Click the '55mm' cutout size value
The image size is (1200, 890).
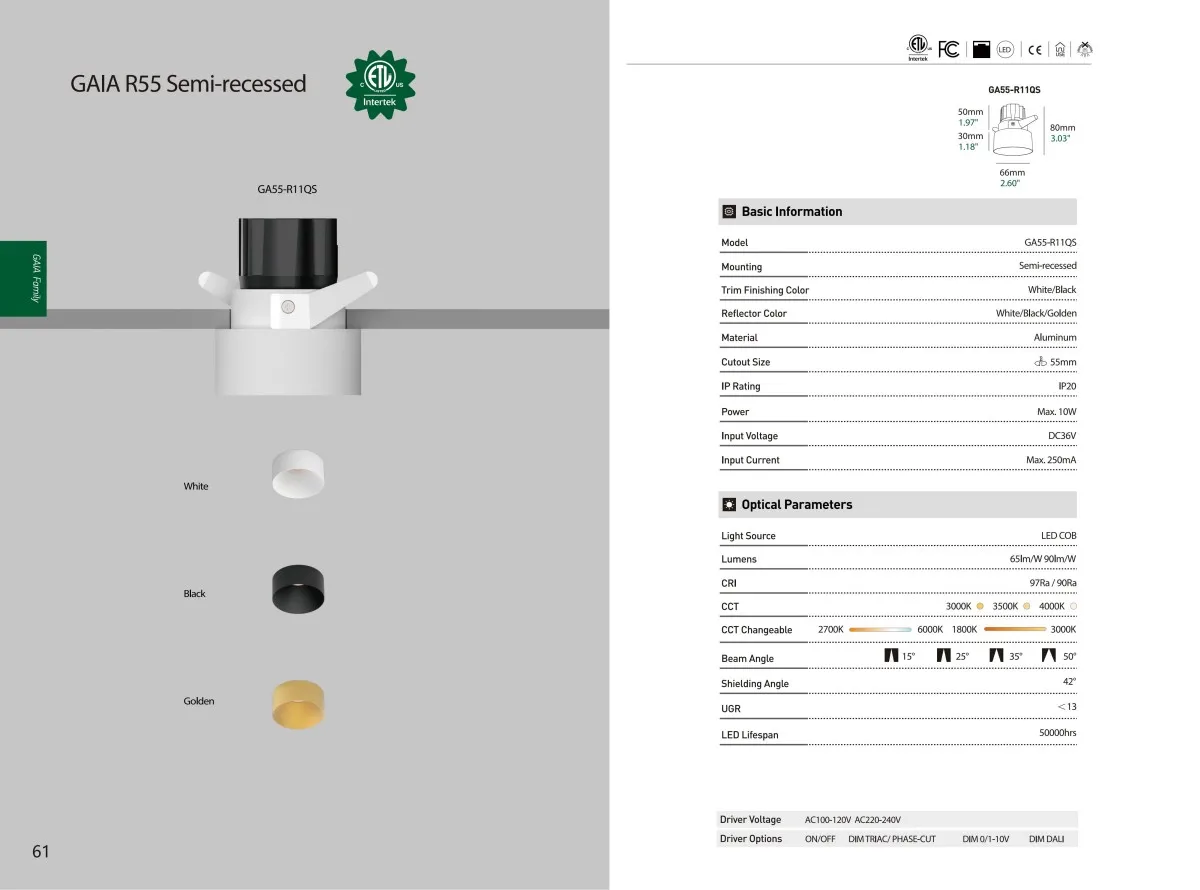click(1063, 363)
